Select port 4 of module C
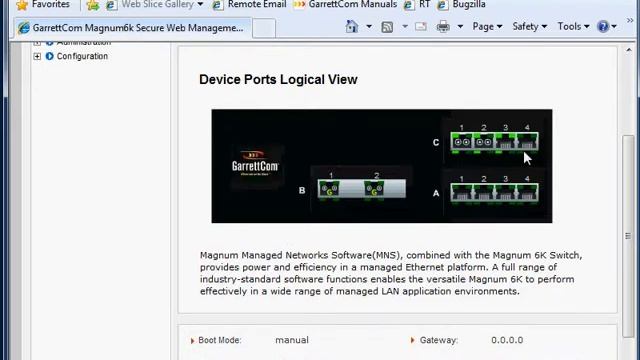This screenshot has height=360, width=640. coord(527,142)
